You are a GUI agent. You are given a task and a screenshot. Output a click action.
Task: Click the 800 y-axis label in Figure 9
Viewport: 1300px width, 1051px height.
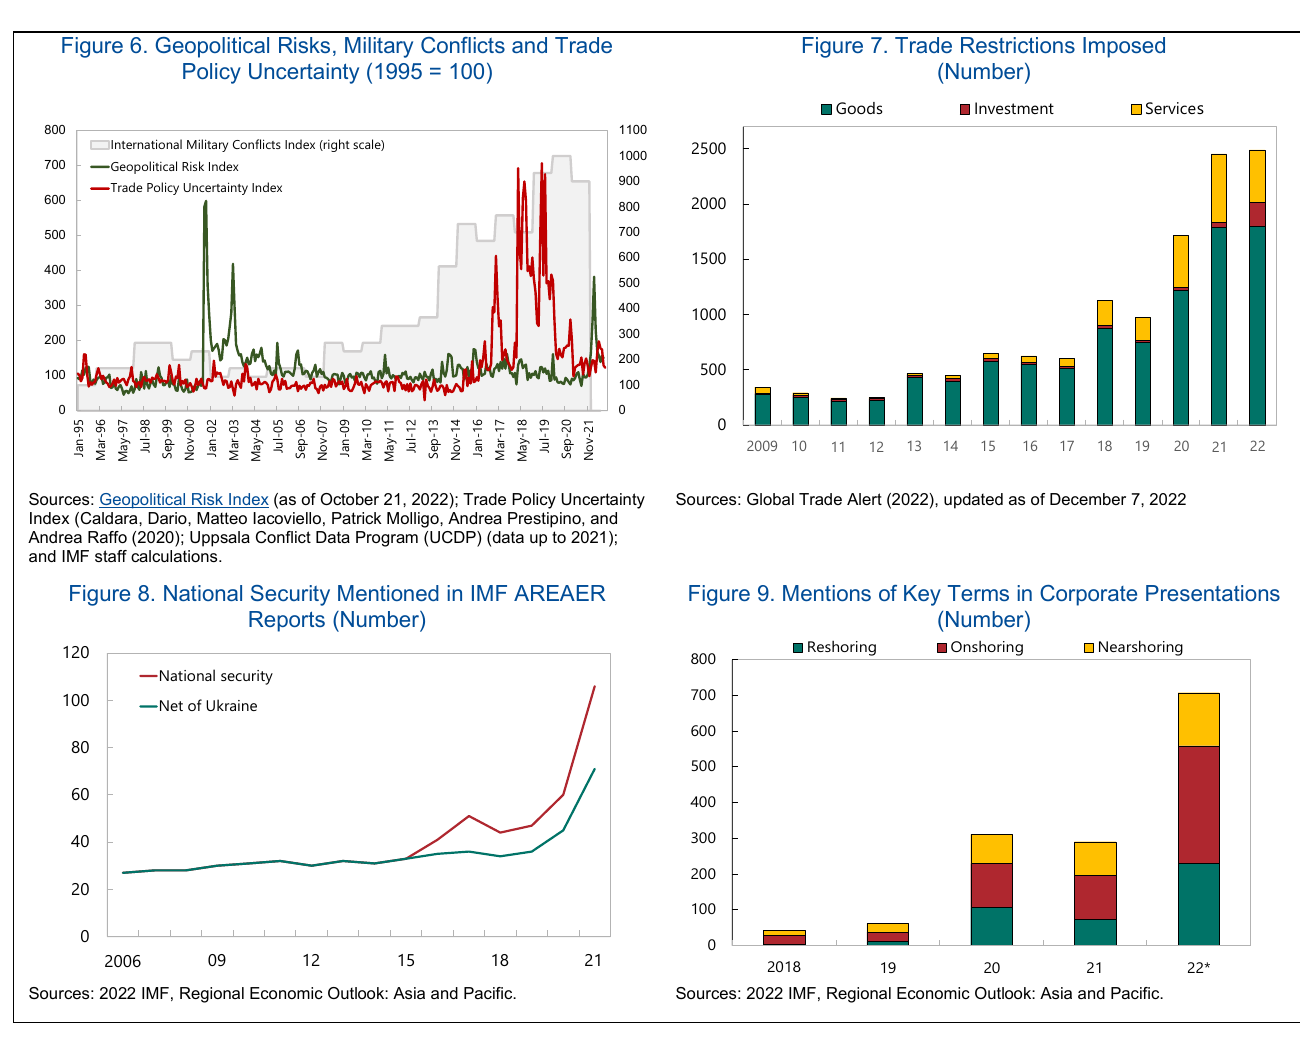[703, 659]
